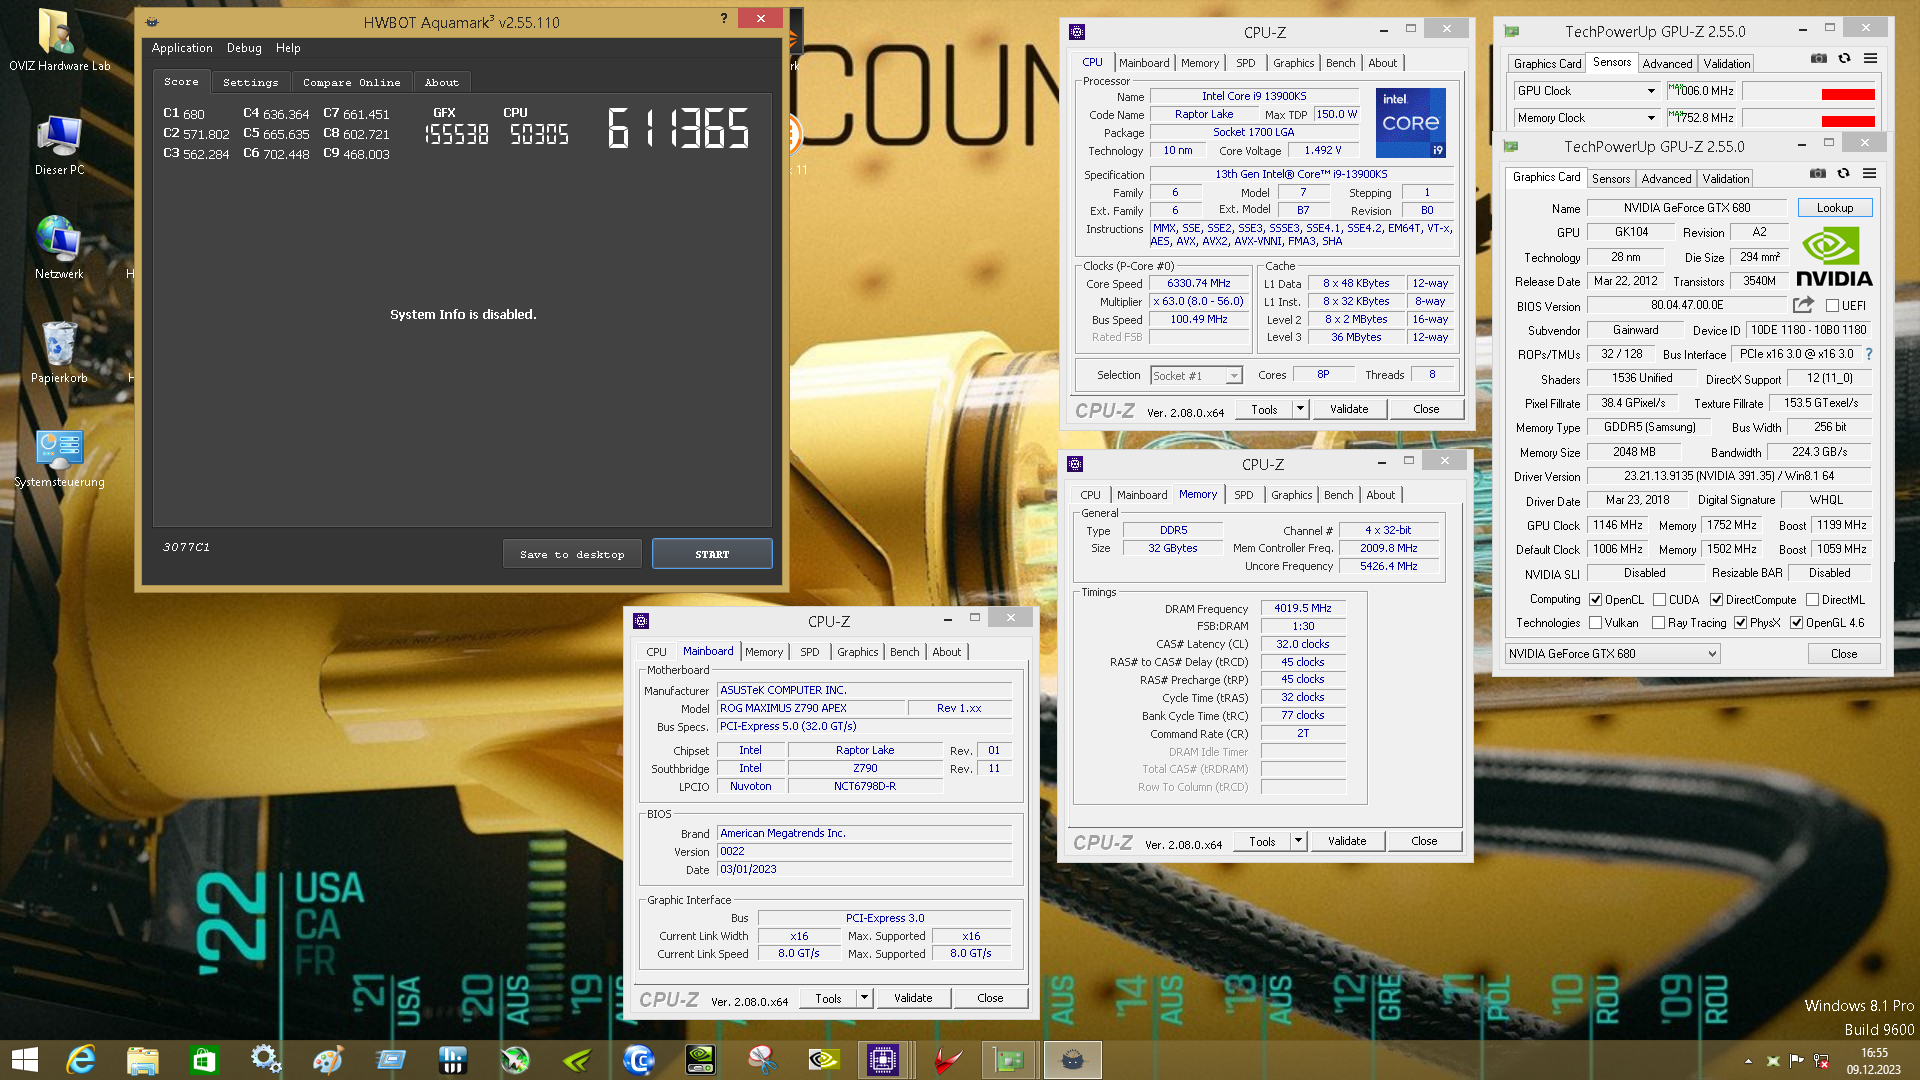Click Save to desktop button

[572, 554]
